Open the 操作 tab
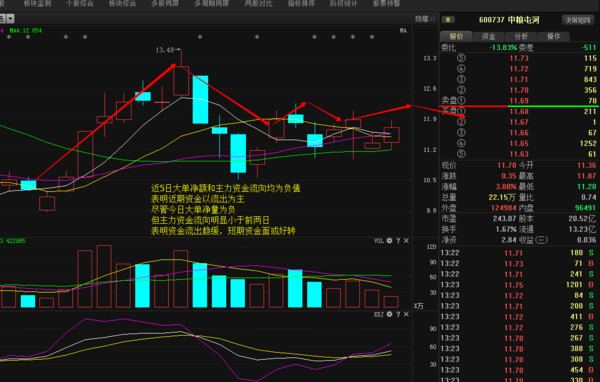The image size is (600, 382). 553,36
